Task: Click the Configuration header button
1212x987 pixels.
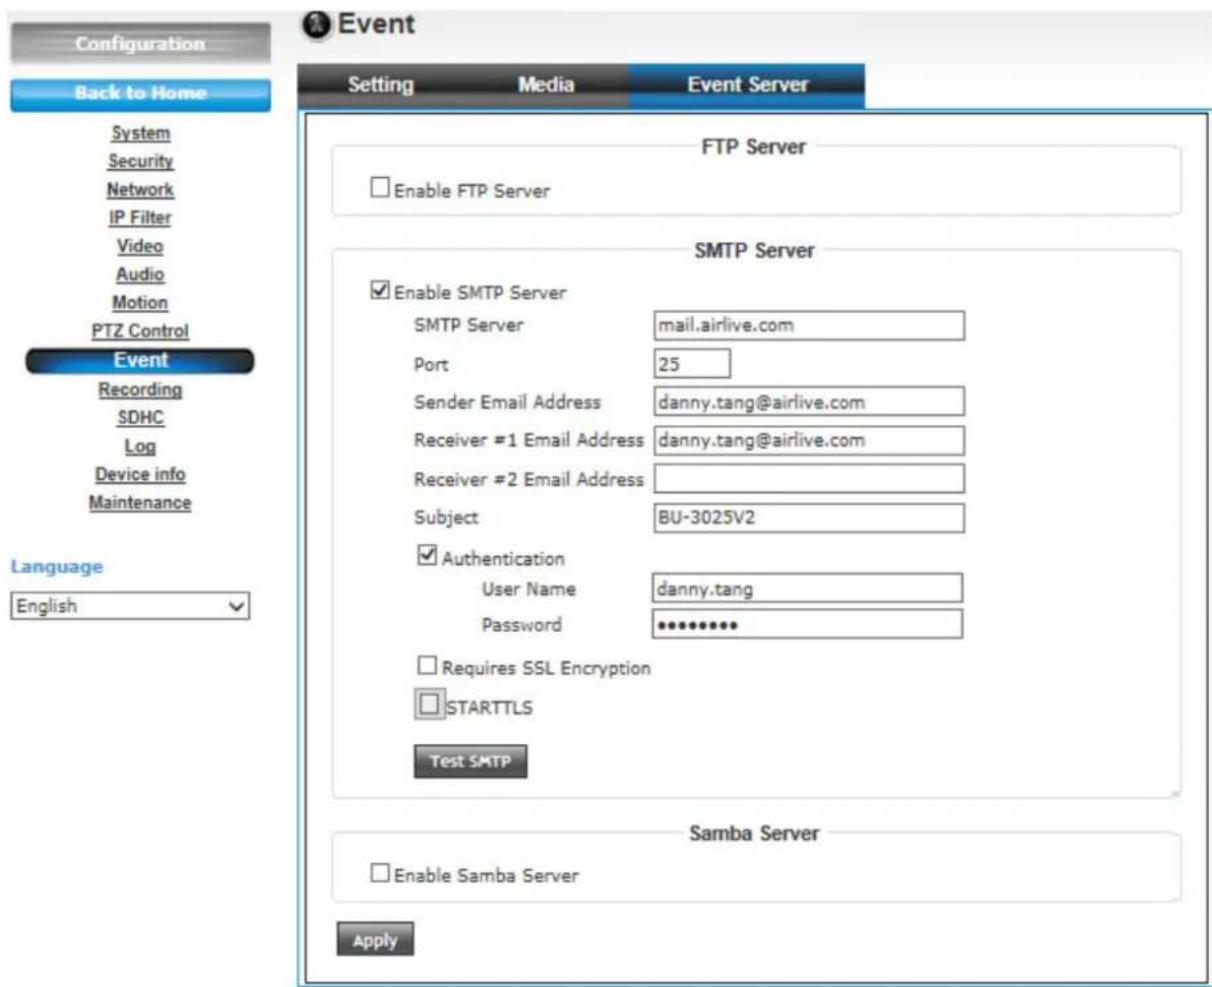Action: tap(140, 44)
